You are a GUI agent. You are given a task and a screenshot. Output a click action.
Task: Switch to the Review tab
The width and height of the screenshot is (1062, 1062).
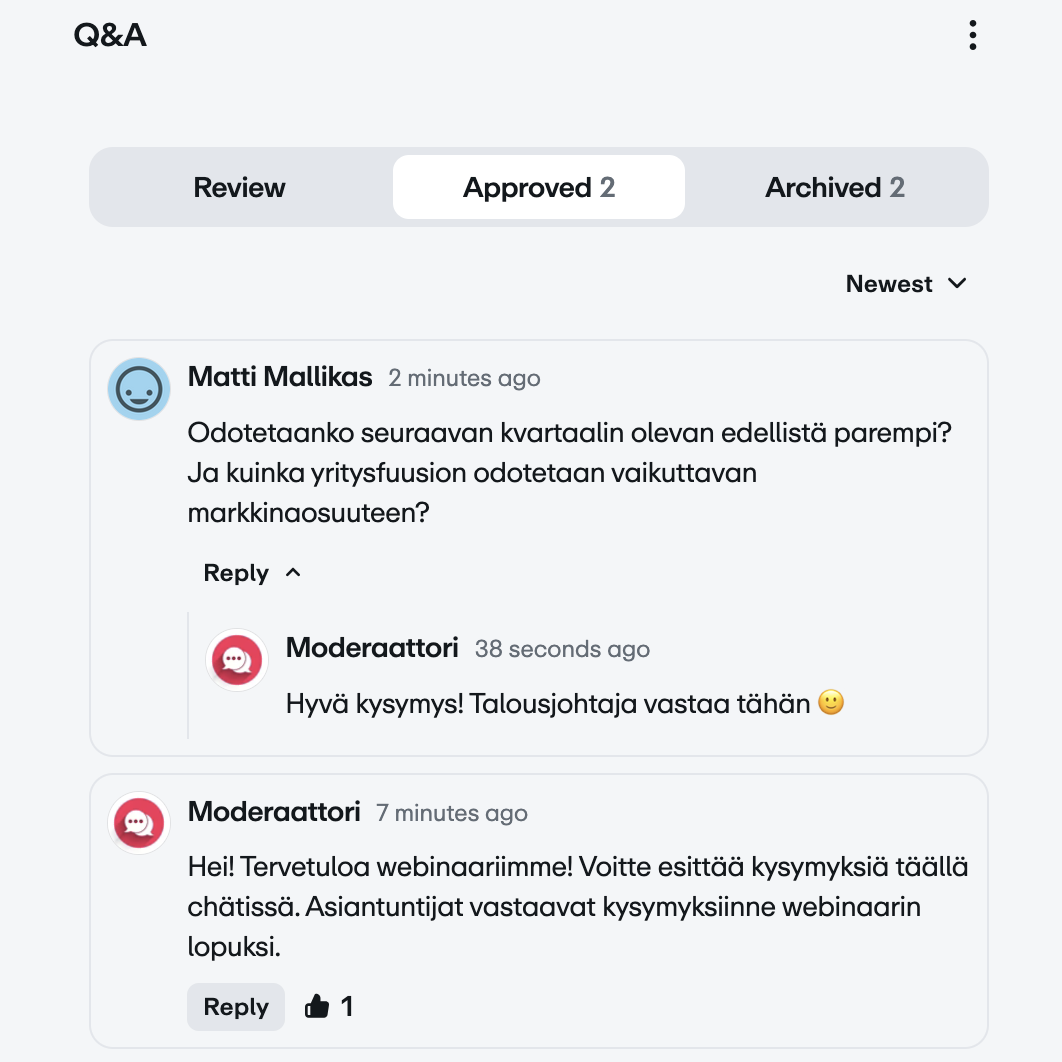click(240, 187)
